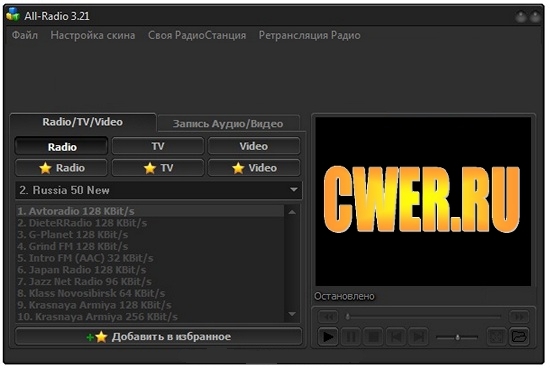Pause playback with the Pause button
Viewport: 550px width, 368px height.
coord(350,337)
